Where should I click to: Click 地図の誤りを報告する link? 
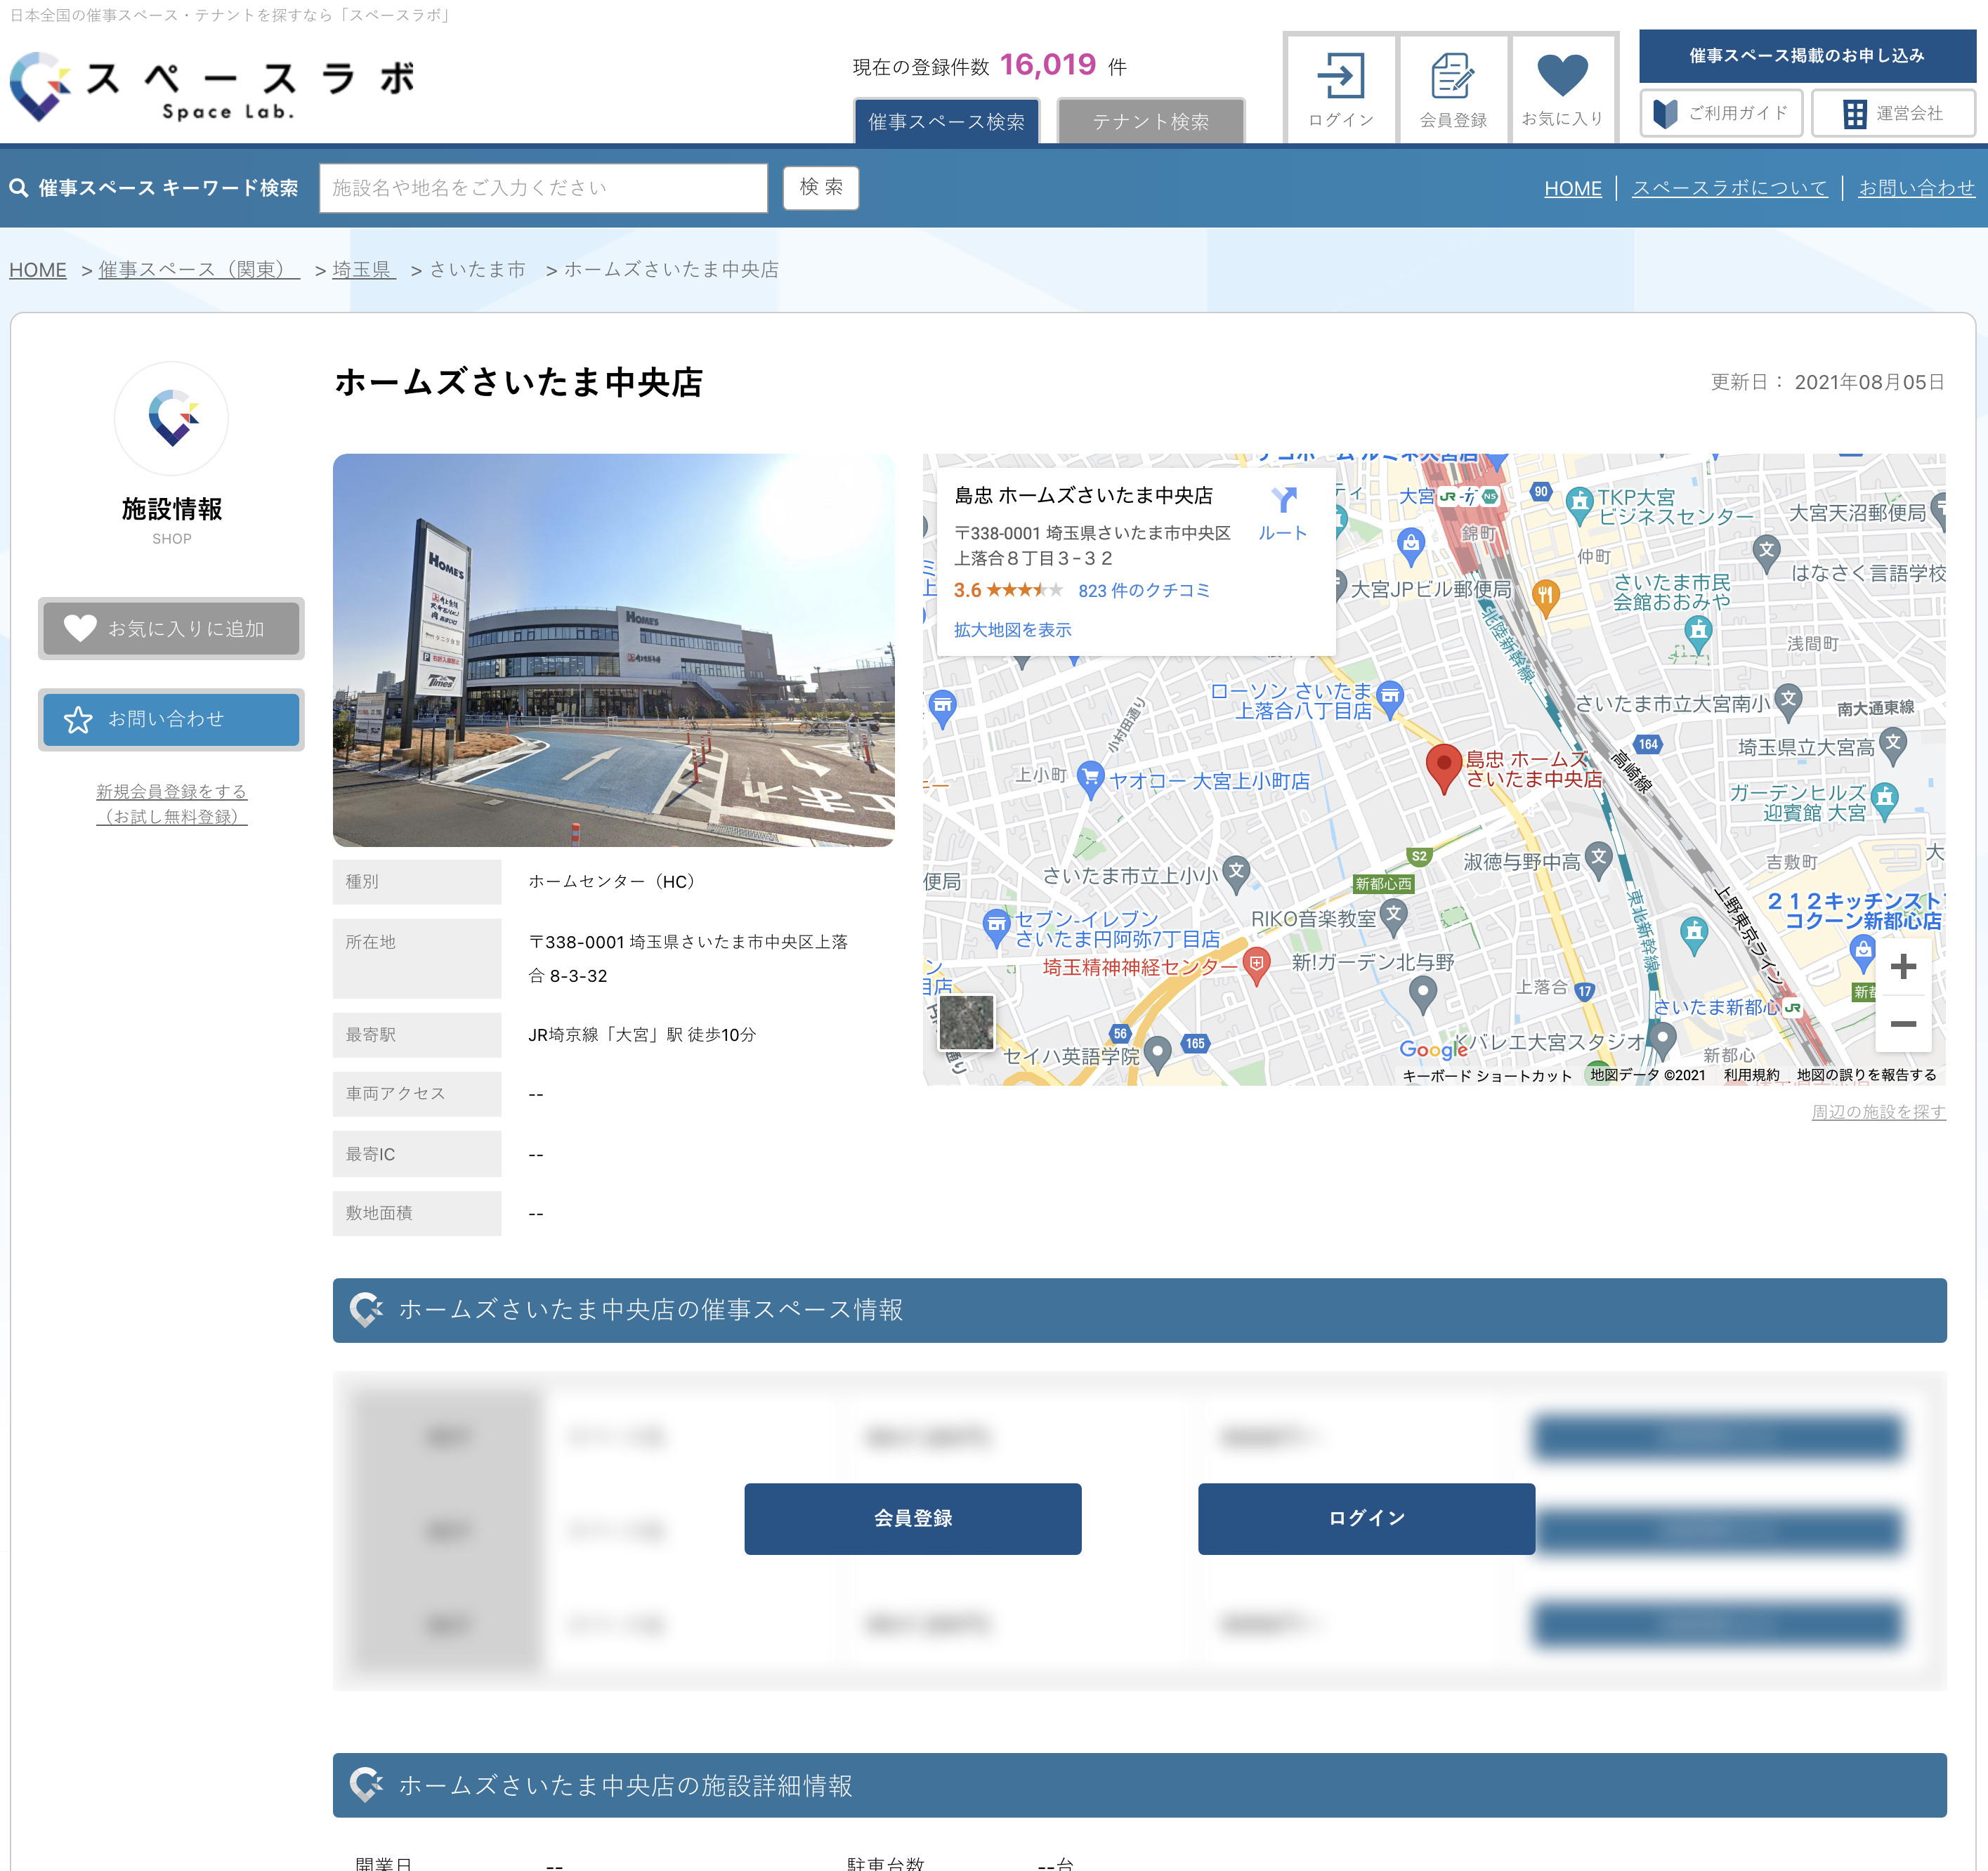pos(1866,1075)
